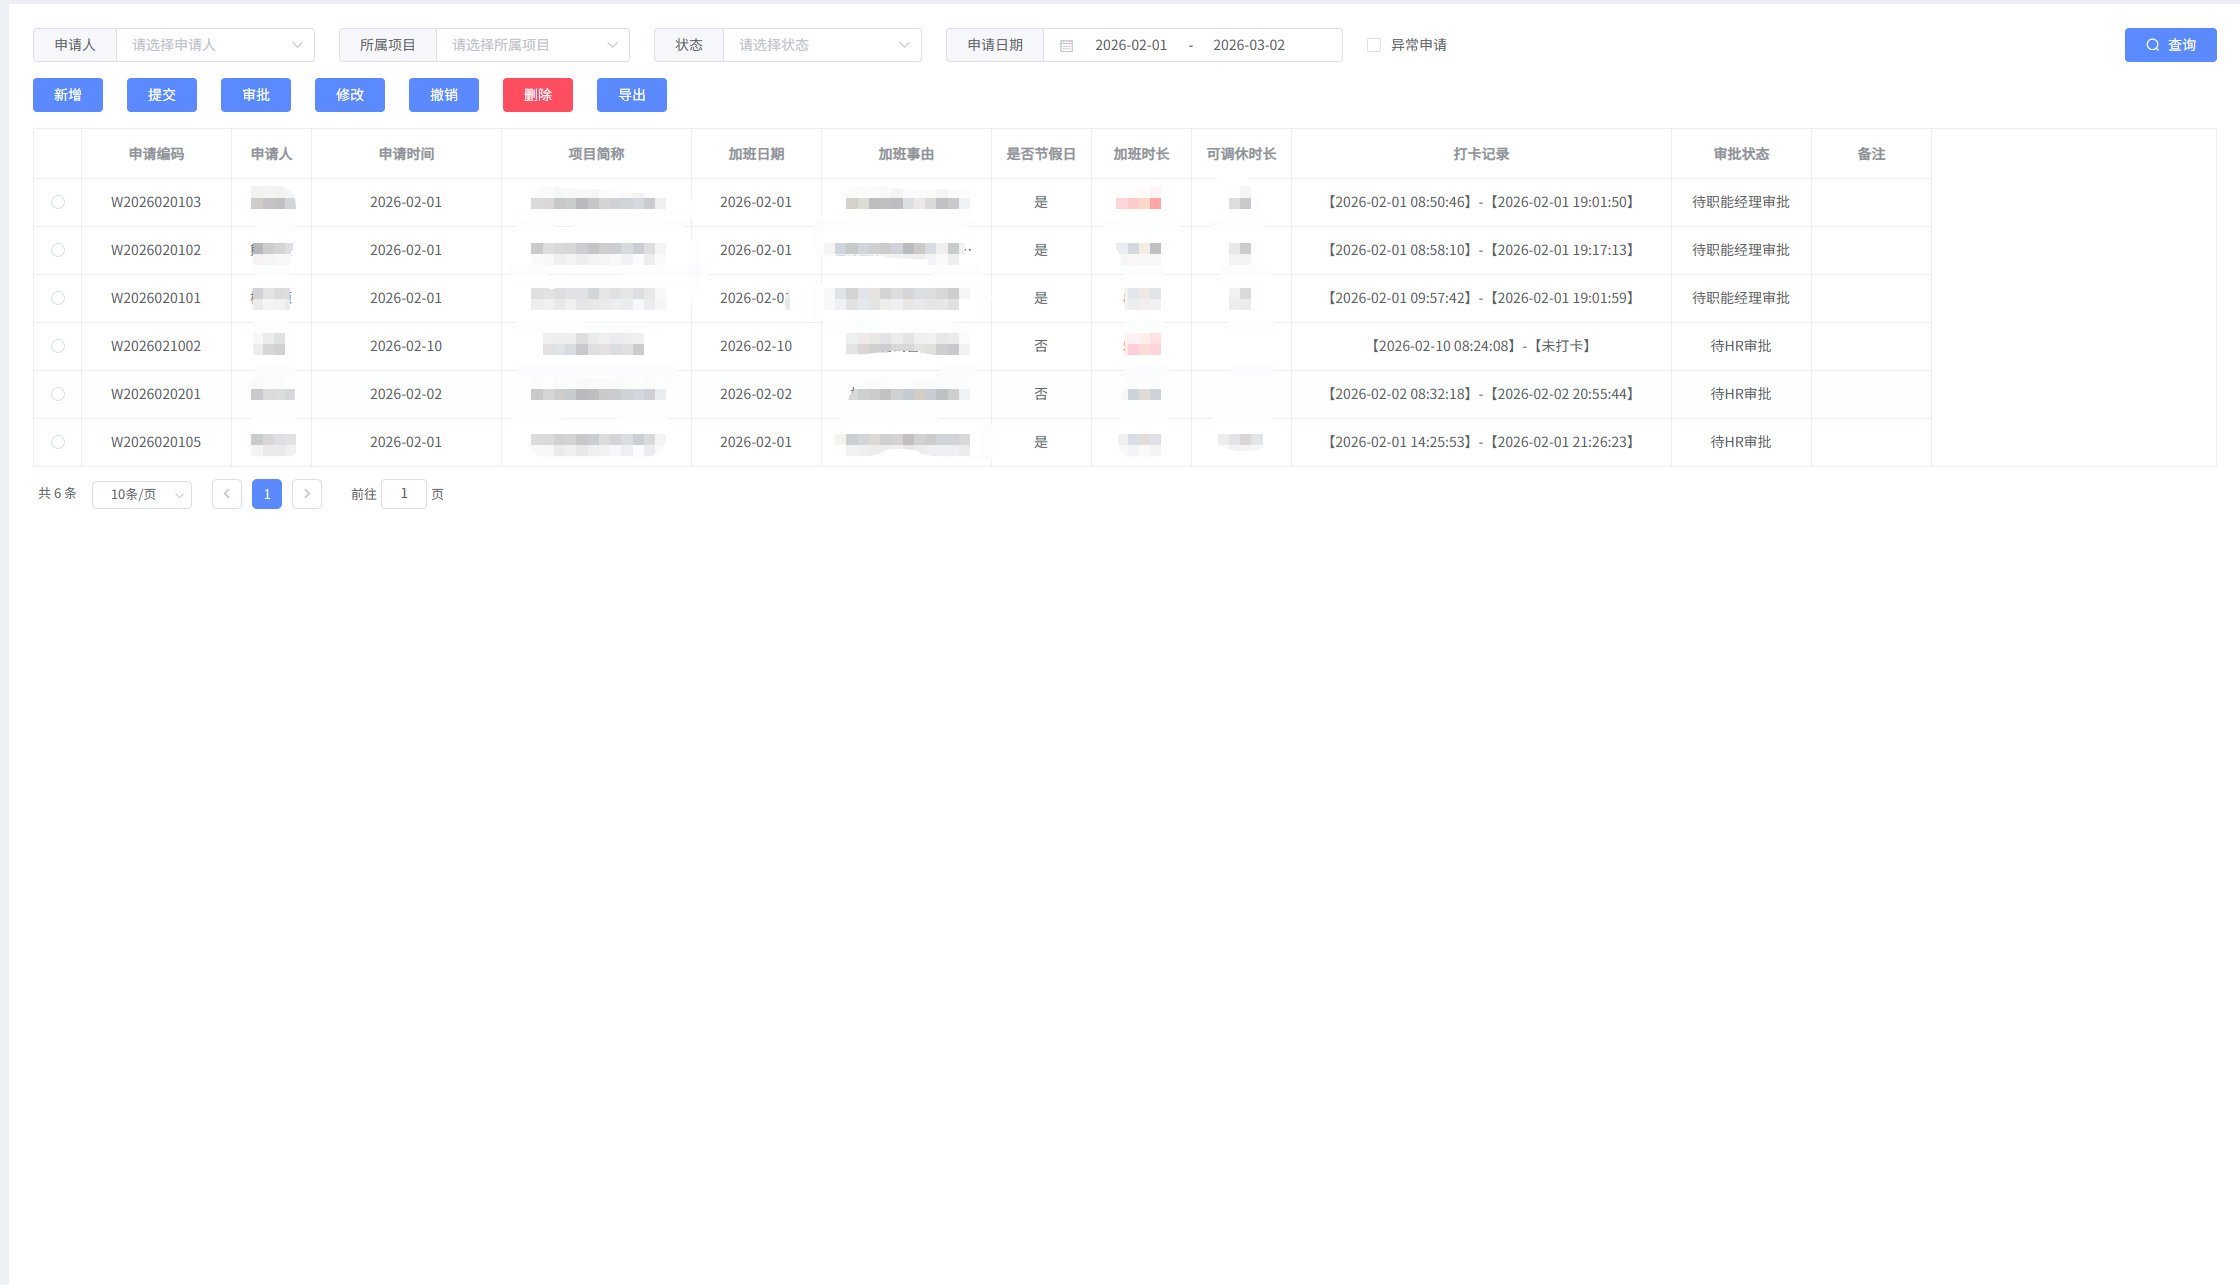Click the 撤销 revoke button
Image resolution: width=2240 pixels, height=1285 pixels.
444,95
